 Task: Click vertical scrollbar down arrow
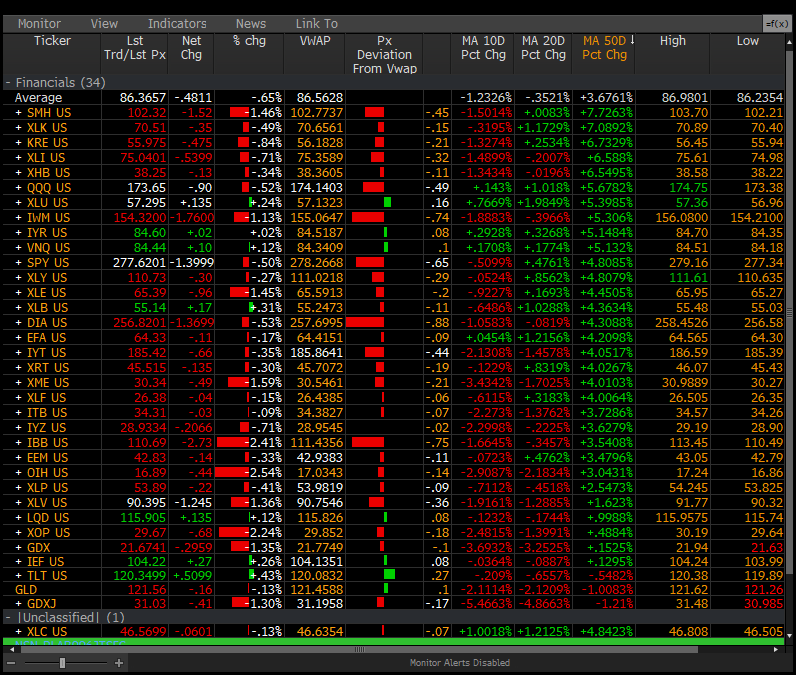tap(789, 635)
